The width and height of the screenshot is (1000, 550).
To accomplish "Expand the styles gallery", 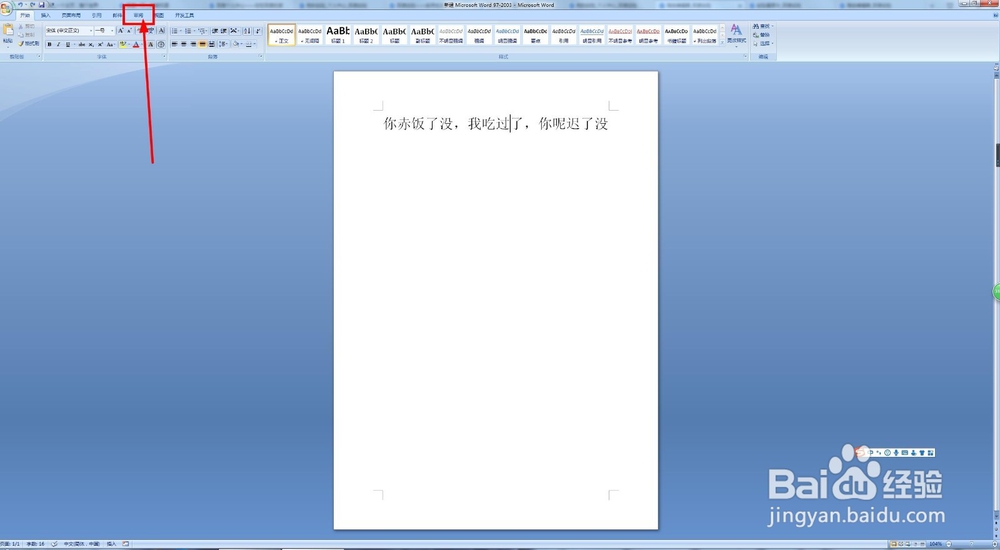I will (722, 42).
